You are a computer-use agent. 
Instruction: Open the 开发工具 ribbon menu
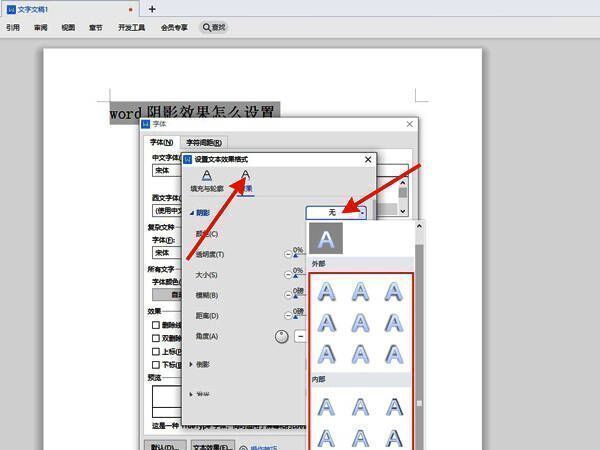(x=135, y=28)
